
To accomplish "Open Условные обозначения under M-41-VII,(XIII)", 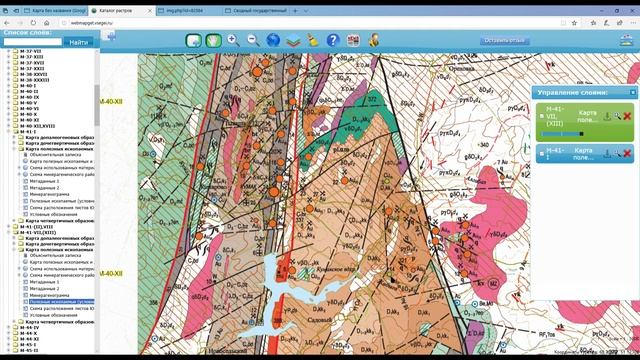I will click(x=53, y=315).
